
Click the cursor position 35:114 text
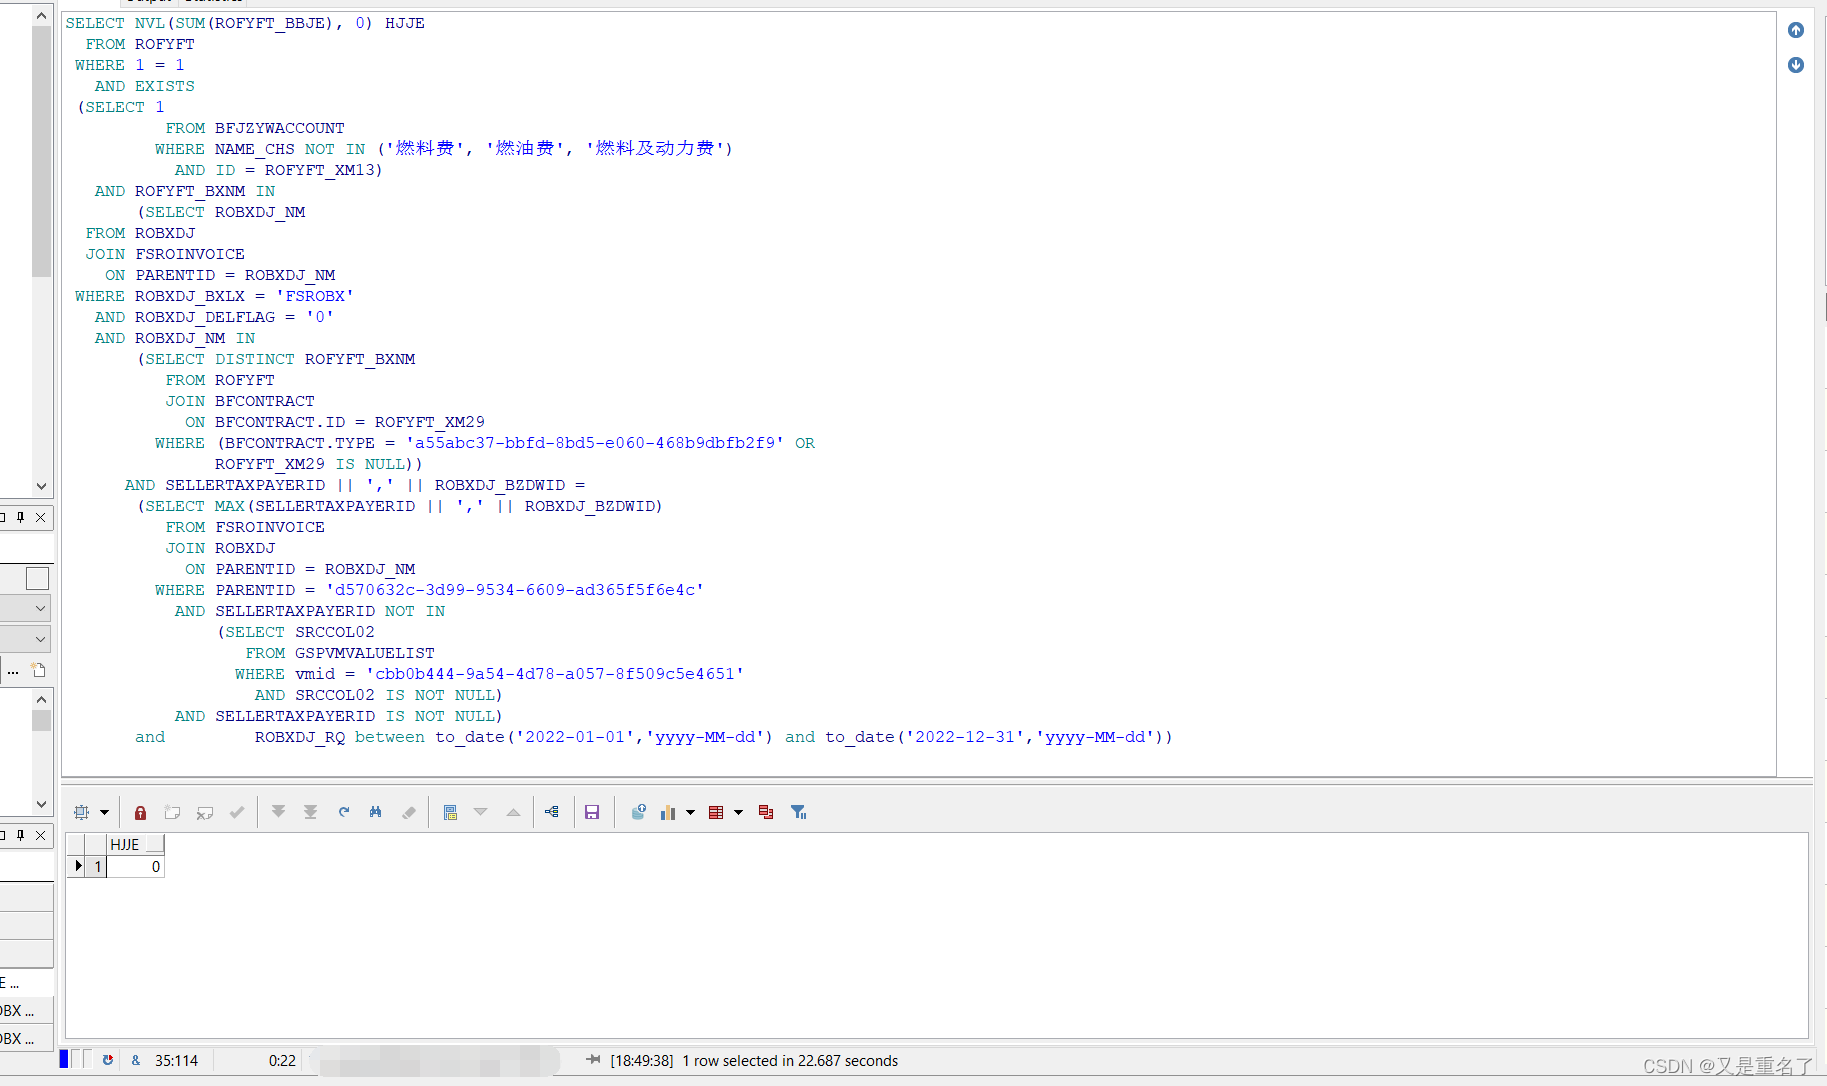tap(176, 1061)
